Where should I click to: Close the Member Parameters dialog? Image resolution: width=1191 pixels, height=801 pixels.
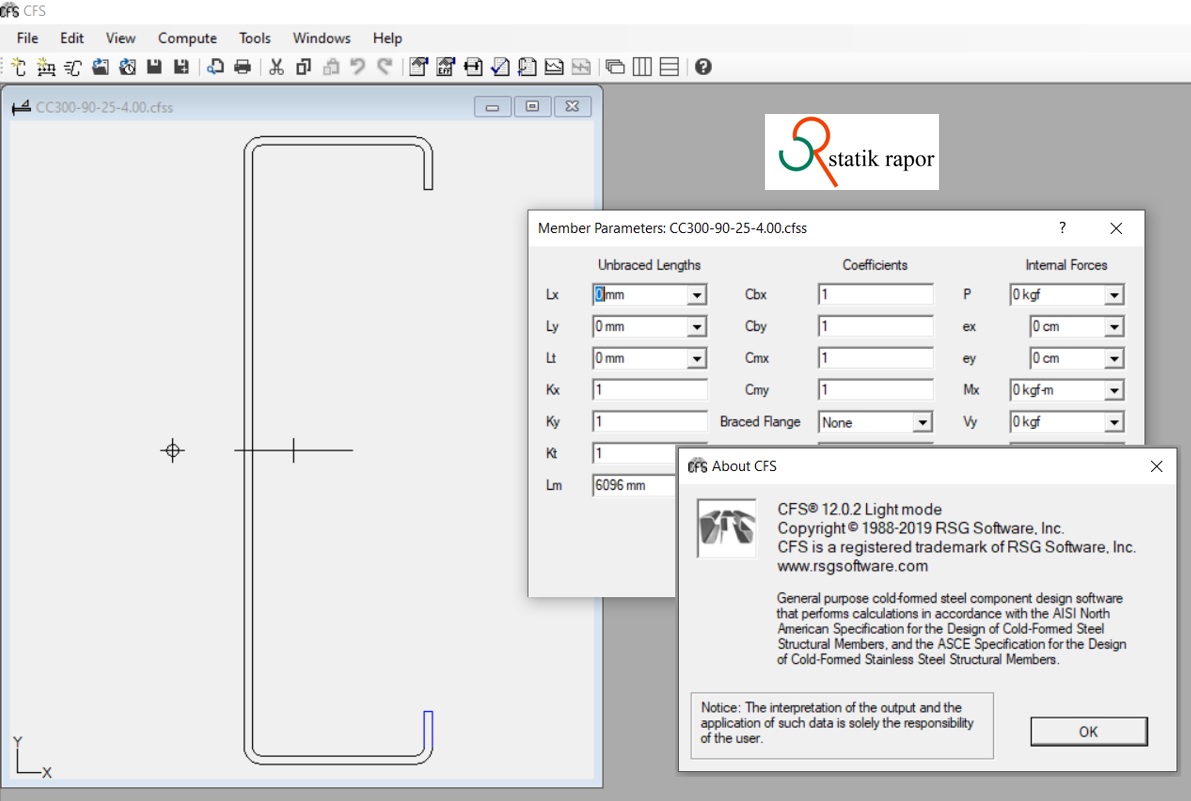coord(1116,228)
